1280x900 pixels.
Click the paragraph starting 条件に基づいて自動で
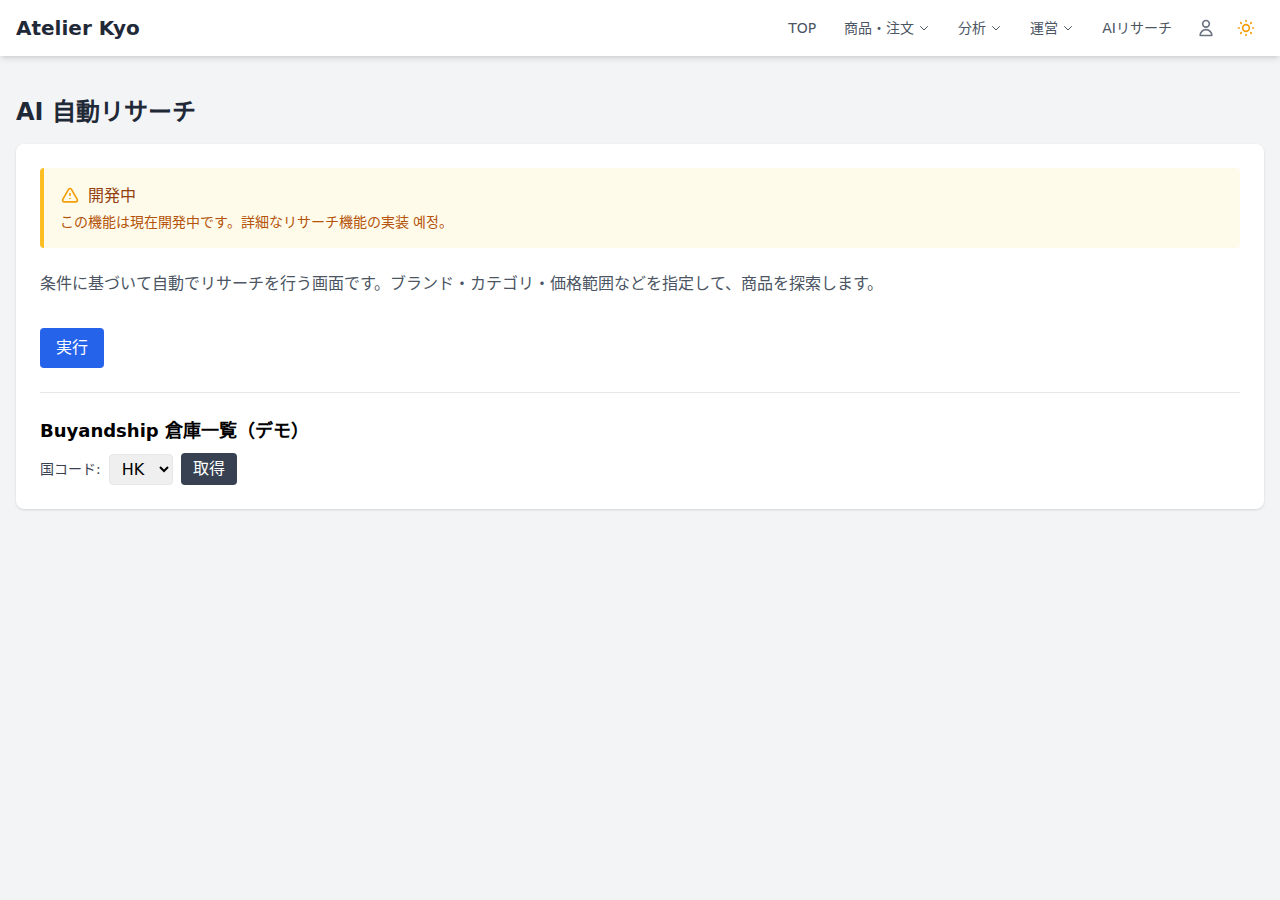tap(459, 283)
